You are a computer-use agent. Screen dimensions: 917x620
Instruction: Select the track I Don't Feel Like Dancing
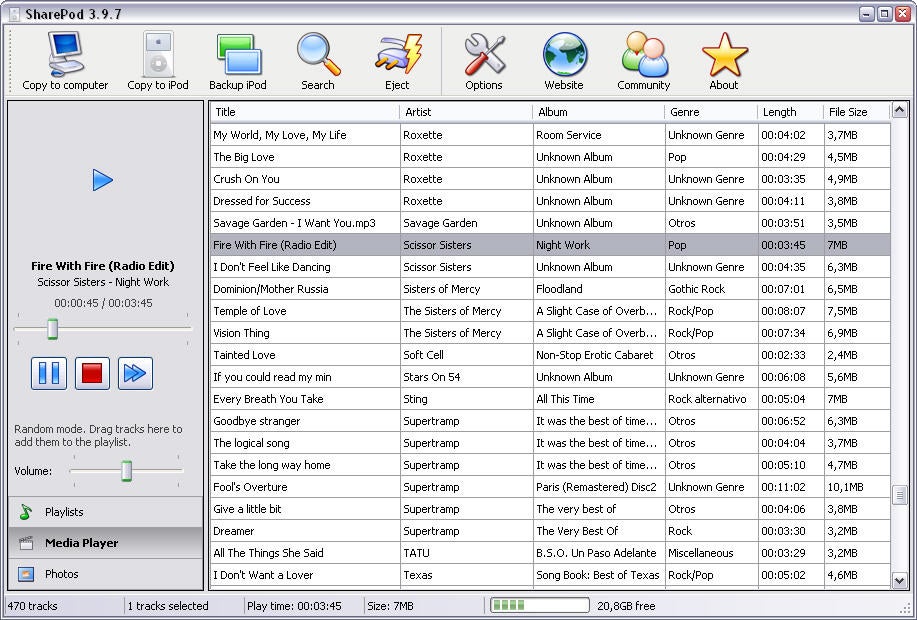point(550,267)
